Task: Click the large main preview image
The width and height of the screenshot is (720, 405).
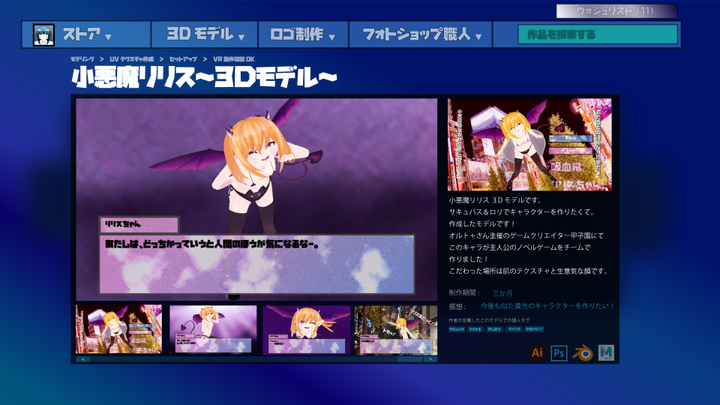Action: (x=257, y=199)
